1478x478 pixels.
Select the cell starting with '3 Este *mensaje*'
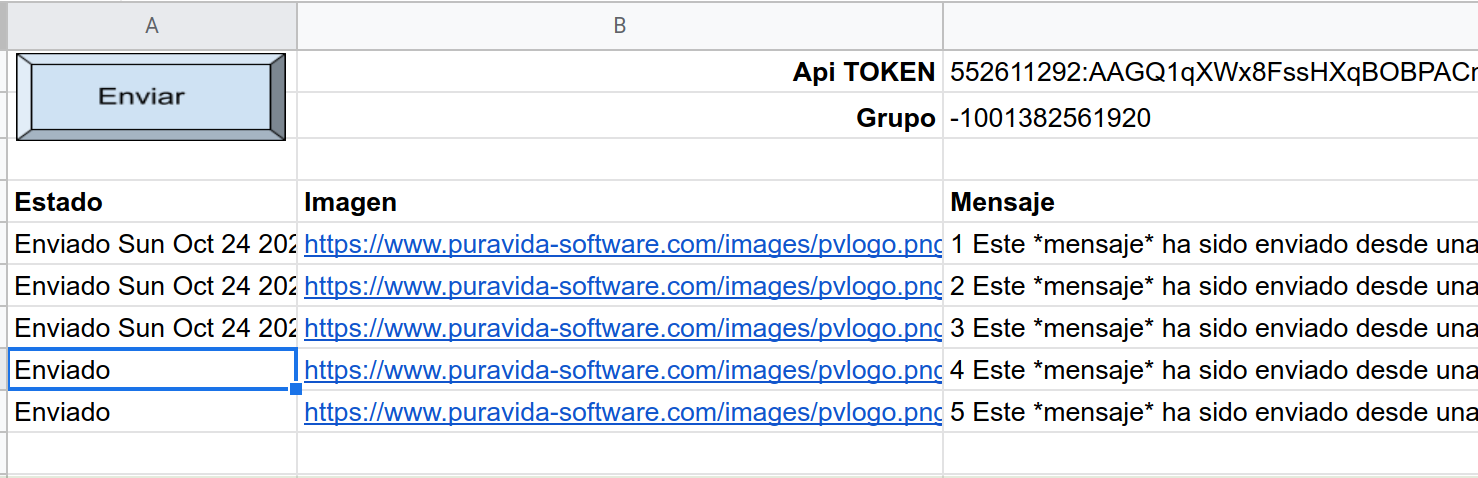coord(1211,328)
